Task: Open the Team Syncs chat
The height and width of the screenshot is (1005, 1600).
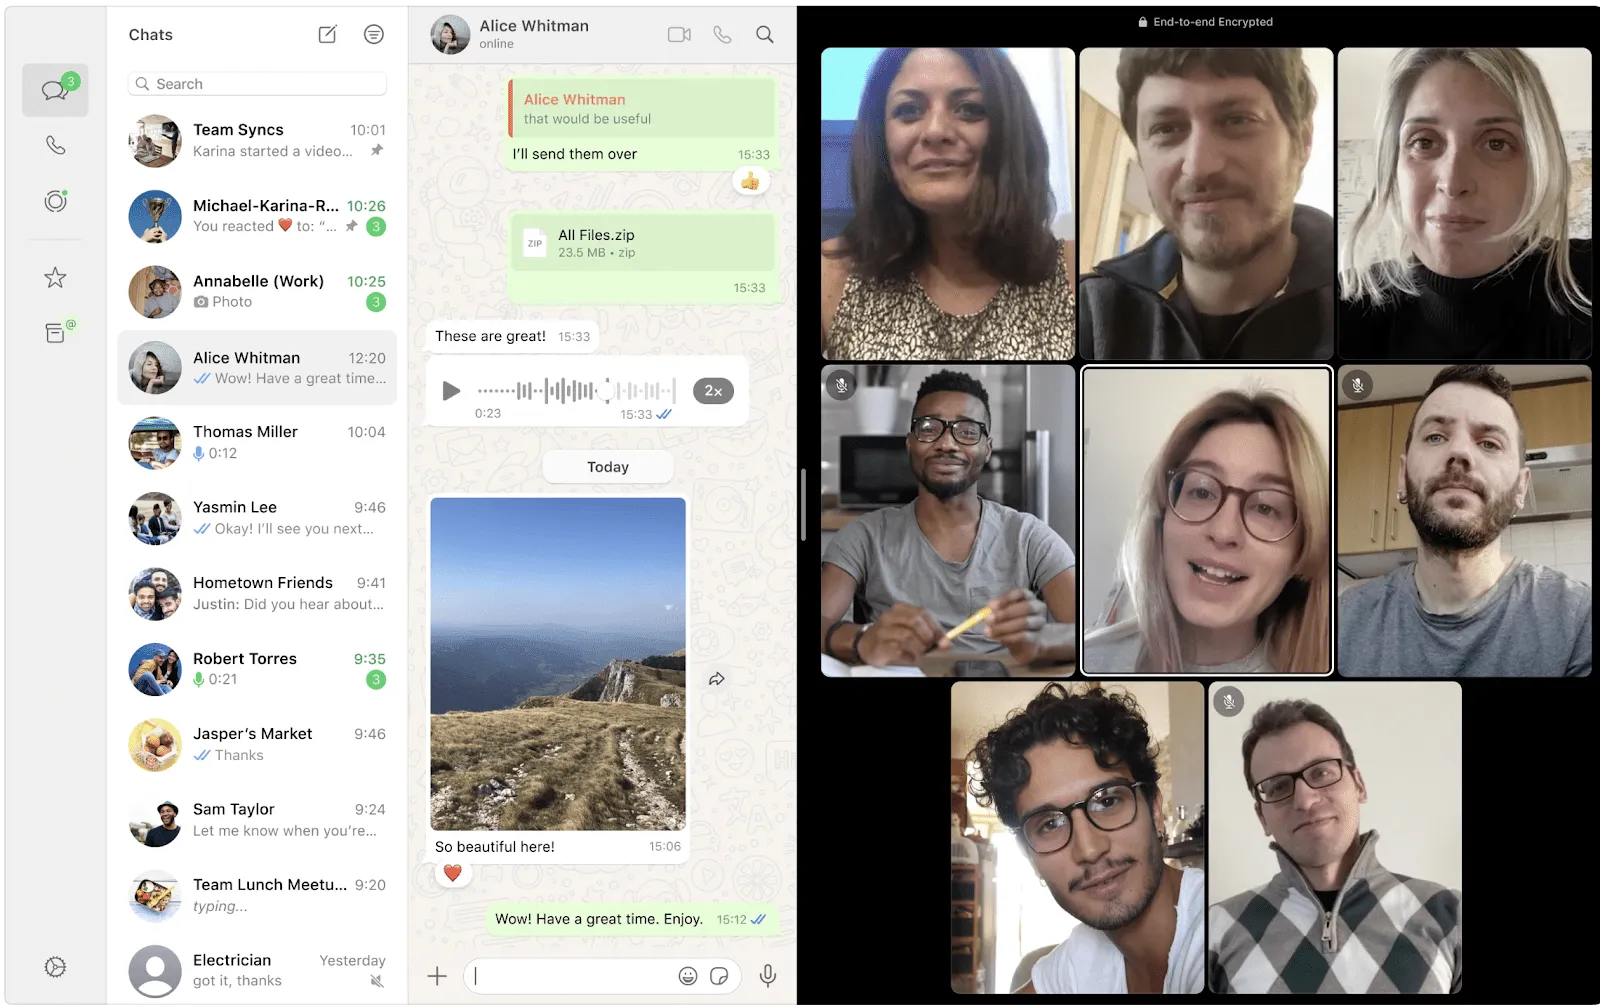Action: [x=257, y=140]
